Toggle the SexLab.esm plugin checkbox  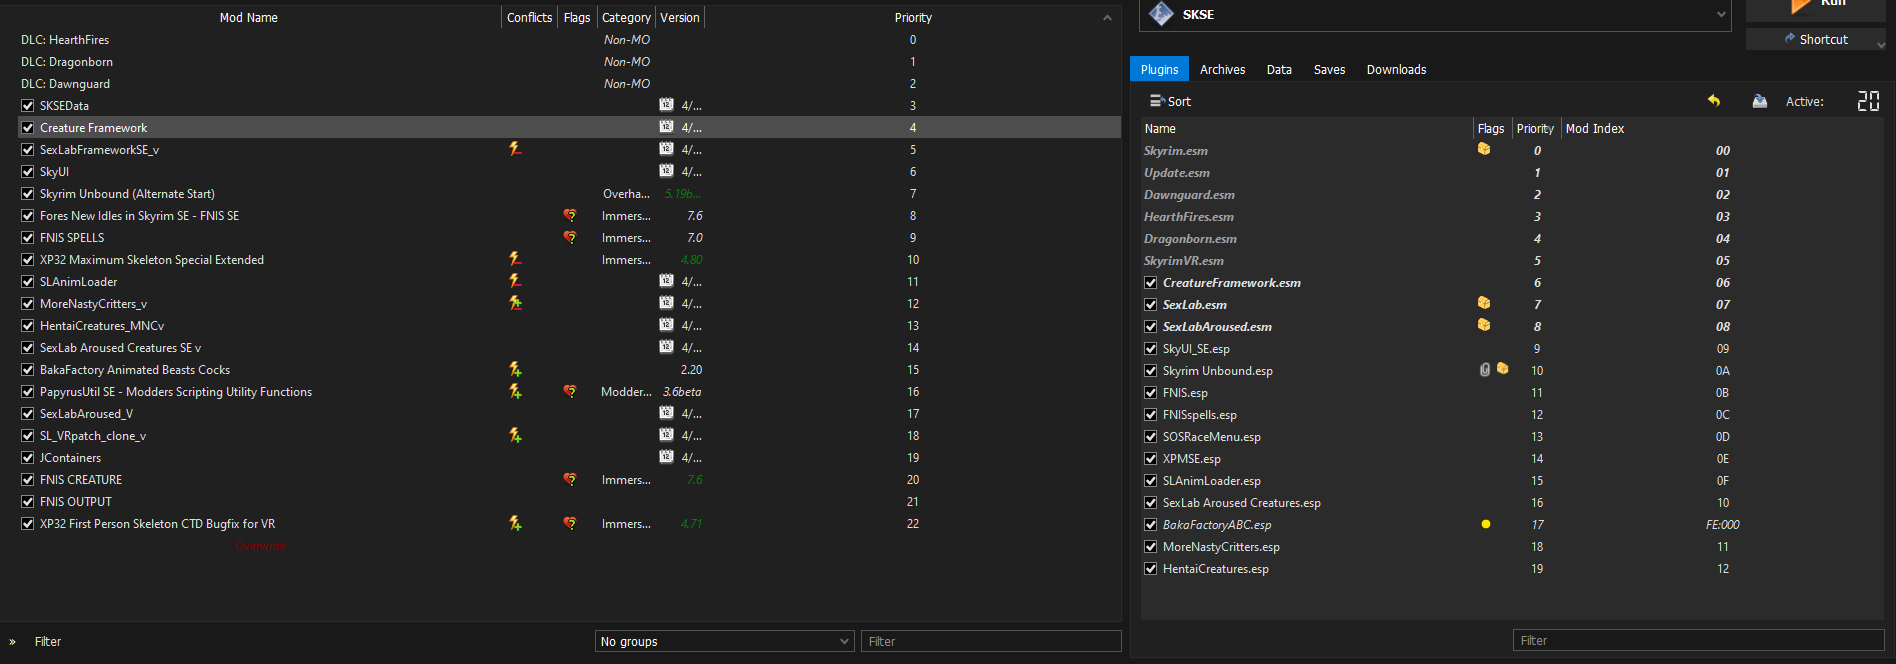click(x=1151, y=305)
